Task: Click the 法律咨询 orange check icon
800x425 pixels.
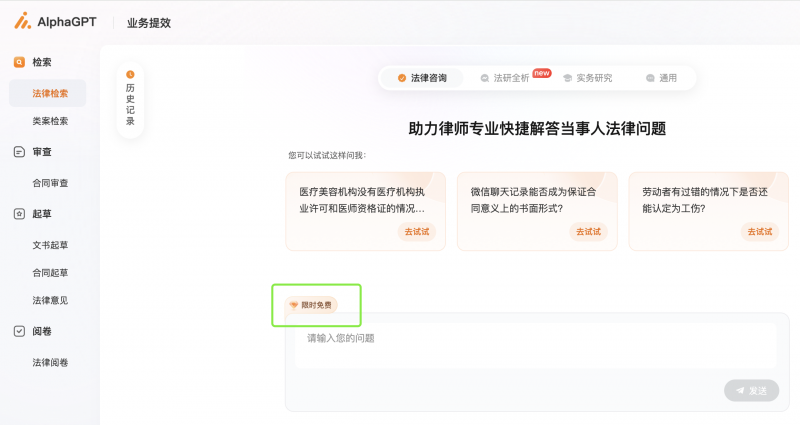Action: tap(402, 78)
